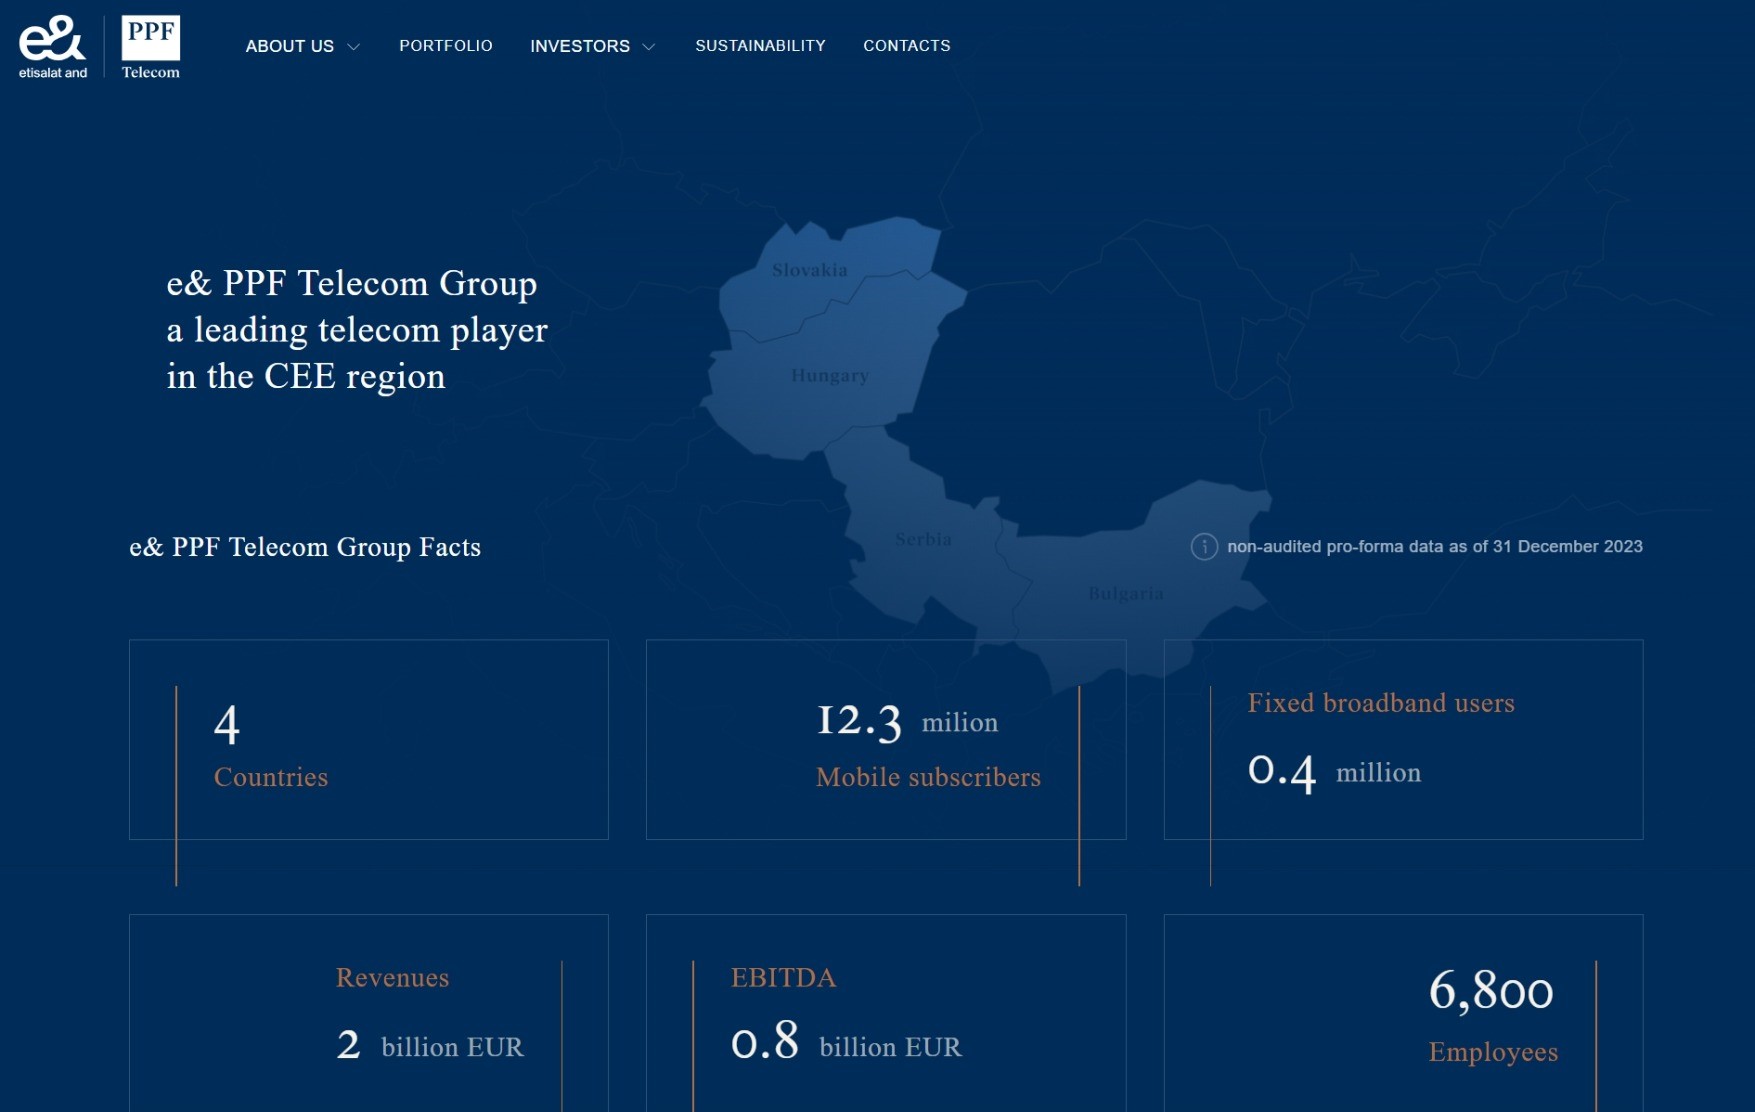Click the EBITDA fact card
The height and width of the screenshot is (1112, 1755).
885,1012
